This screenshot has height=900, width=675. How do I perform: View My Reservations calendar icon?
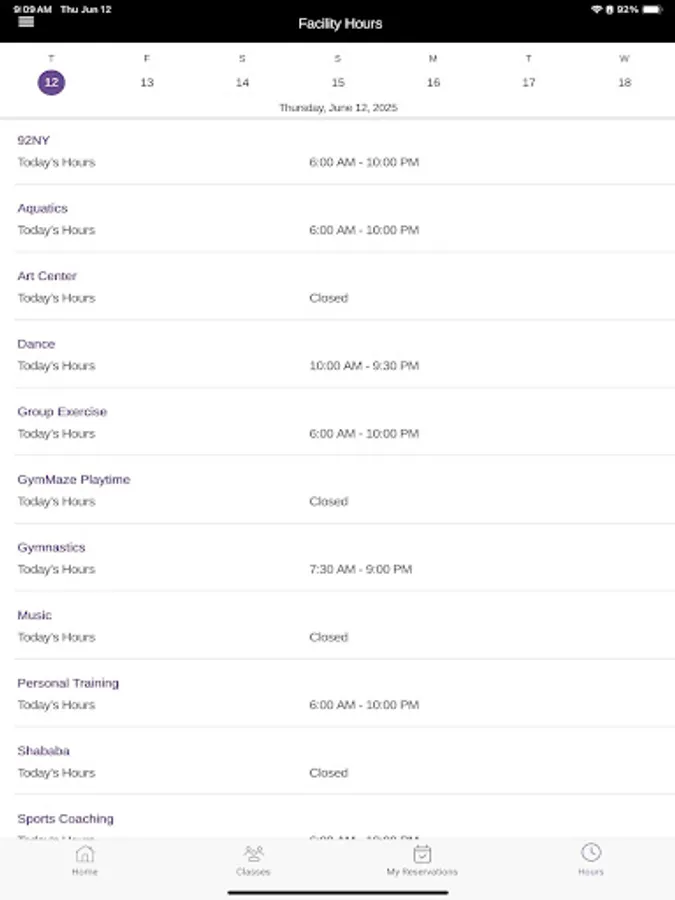pyautogui.click(x=422, y=858)
